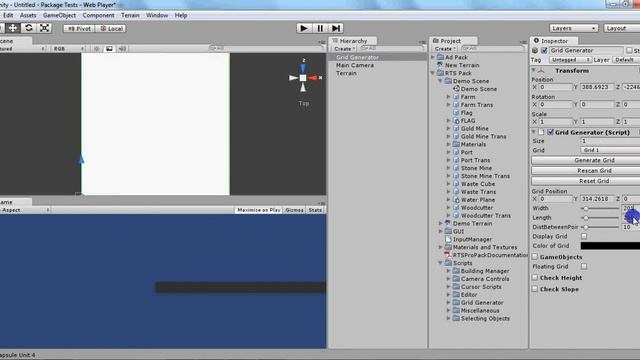Image resolution: width=640 pixels, height=360 pixels.
Task: Open the Window menu
Action: 157,15
